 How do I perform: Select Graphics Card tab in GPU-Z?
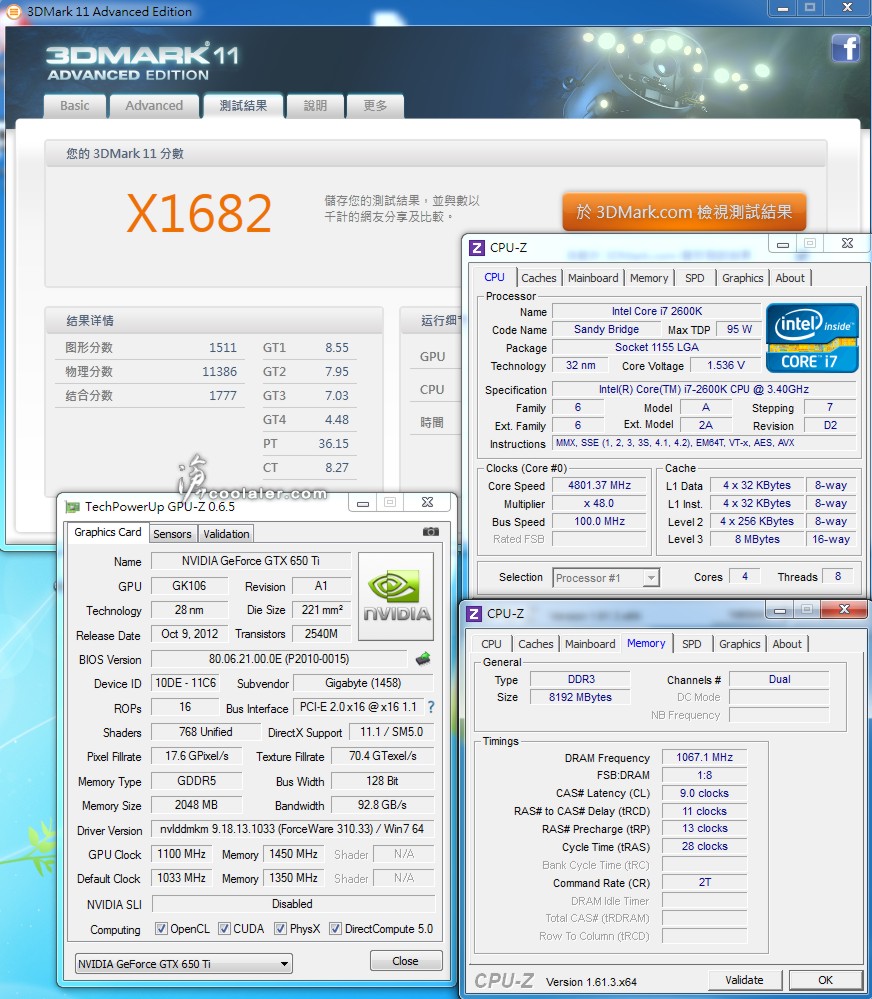108,532
